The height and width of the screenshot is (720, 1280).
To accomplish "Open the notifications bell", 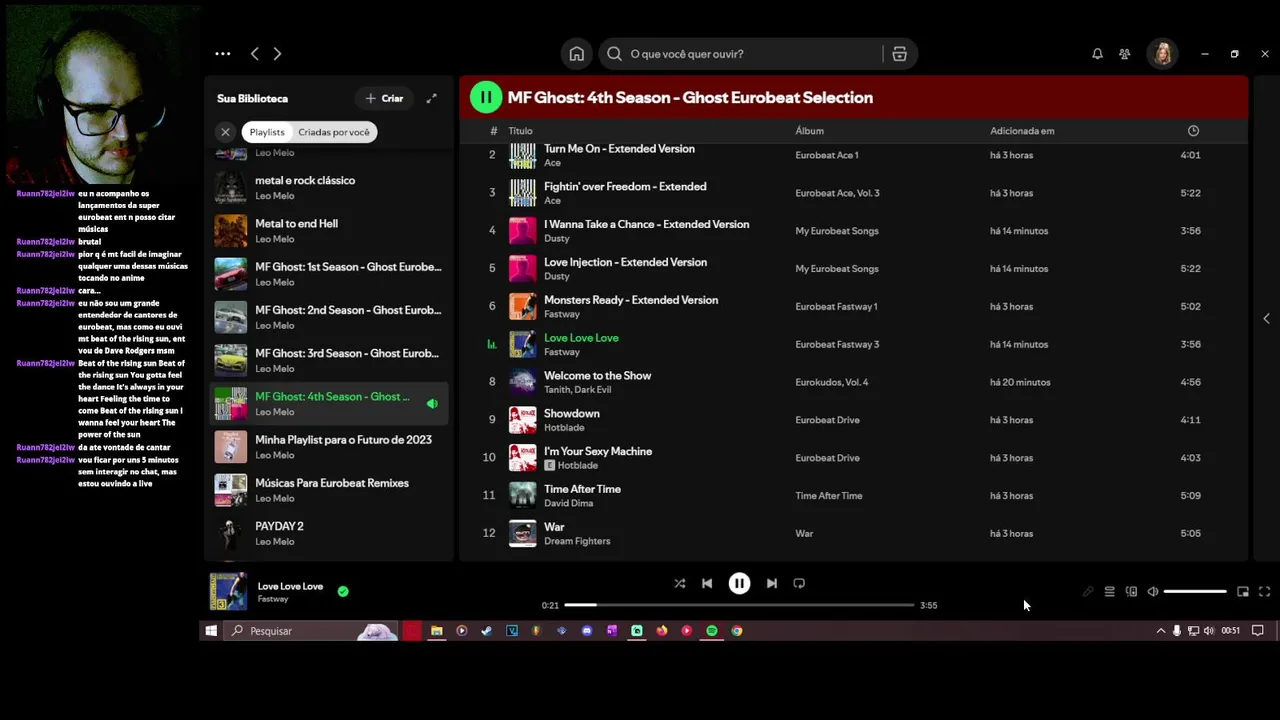I will (1097, 54).
